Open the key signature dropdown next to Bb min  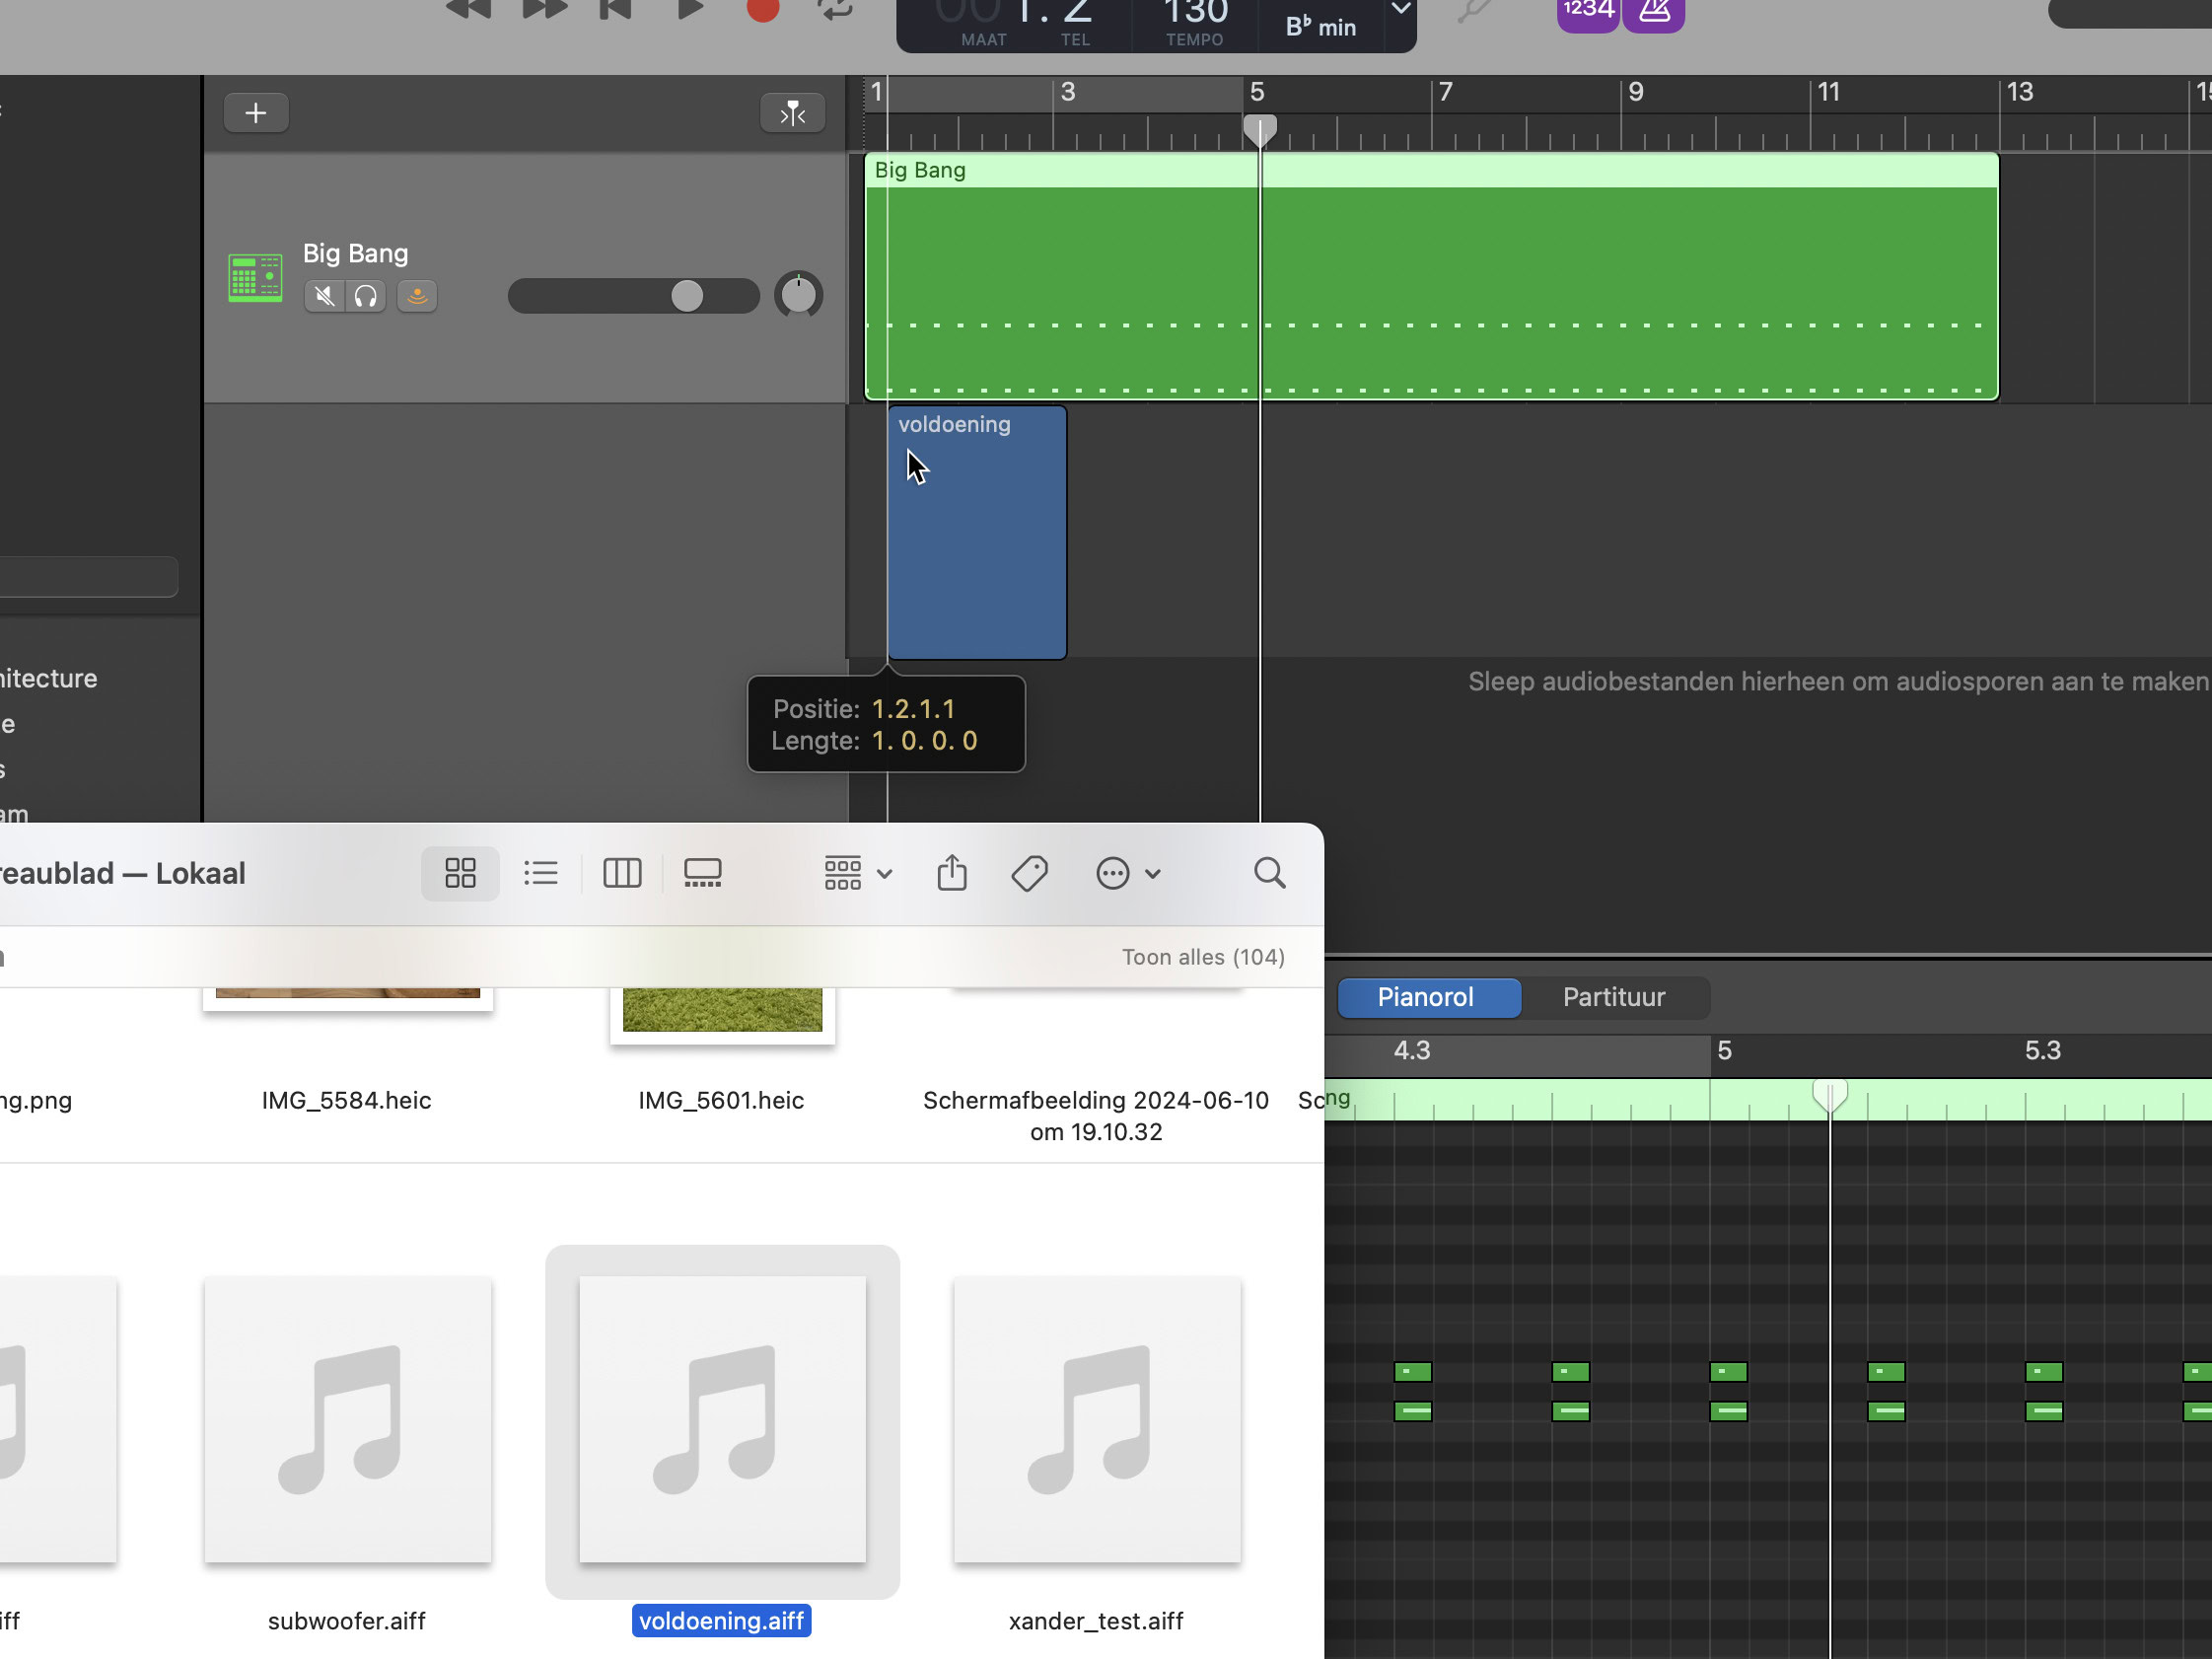pos(1400,10)
